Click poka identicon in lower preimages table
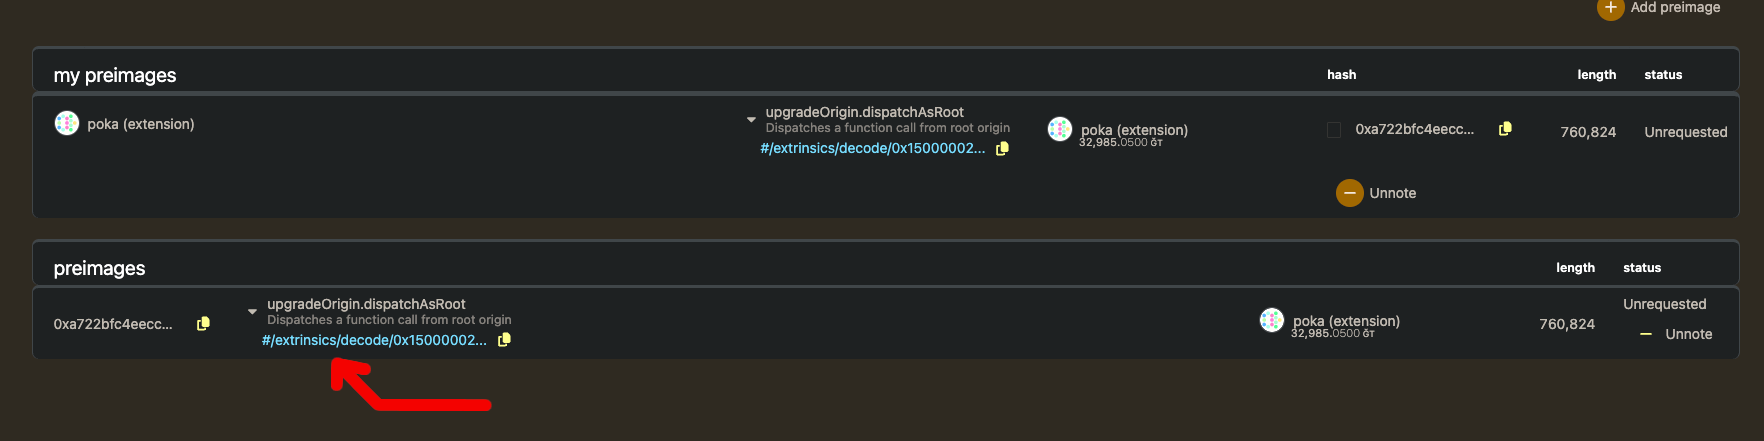This screenshot has height=441, width=1764. pyautogui.click(x=1272, y=320)
